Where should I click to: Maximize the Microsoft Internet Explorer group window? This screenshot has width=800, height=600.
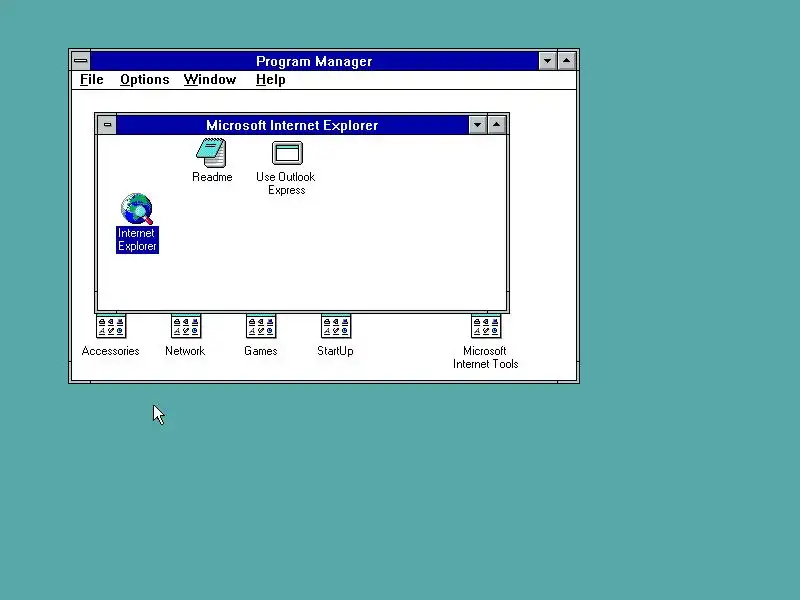(x=496, y=125)
